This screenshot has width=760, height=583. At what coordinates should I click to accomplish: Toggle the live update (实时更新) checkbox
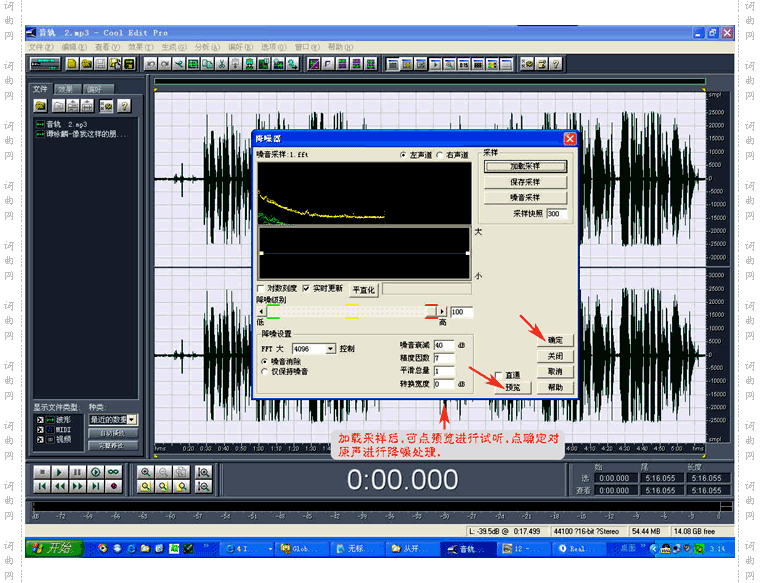pyautogui.click(x=306, y=288)
